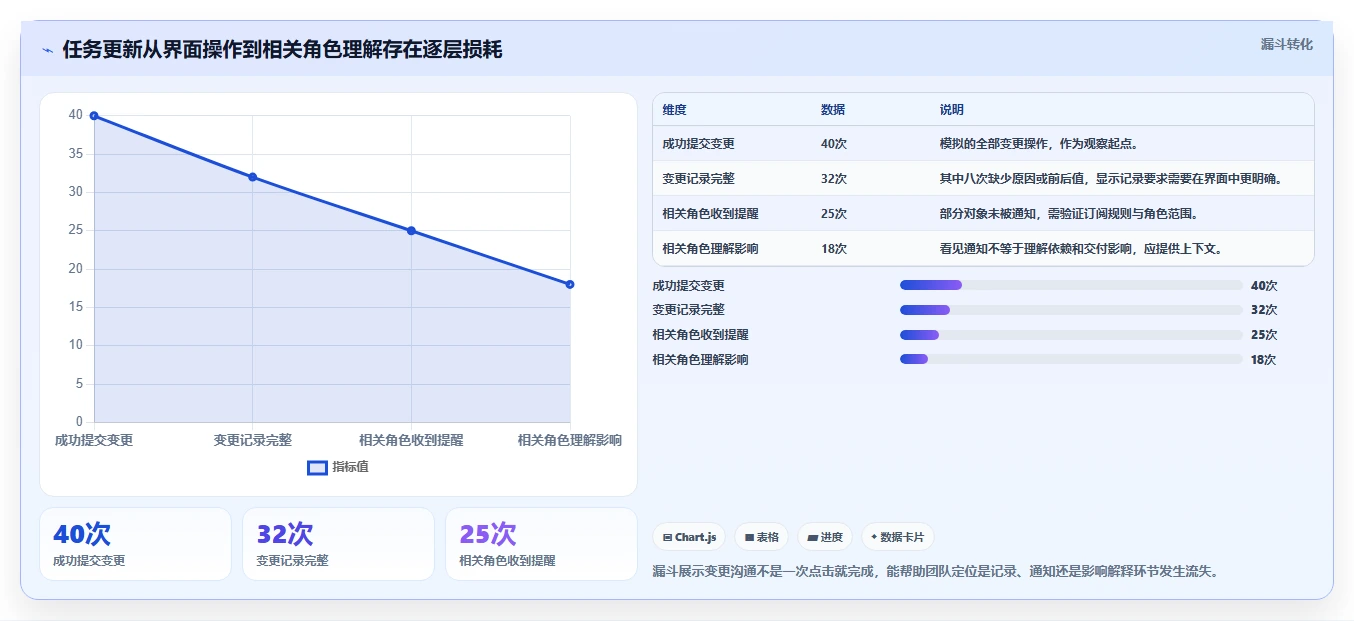Select the Chart.js tag
This screenshot has height=621, width=1354.
(689, 537)
